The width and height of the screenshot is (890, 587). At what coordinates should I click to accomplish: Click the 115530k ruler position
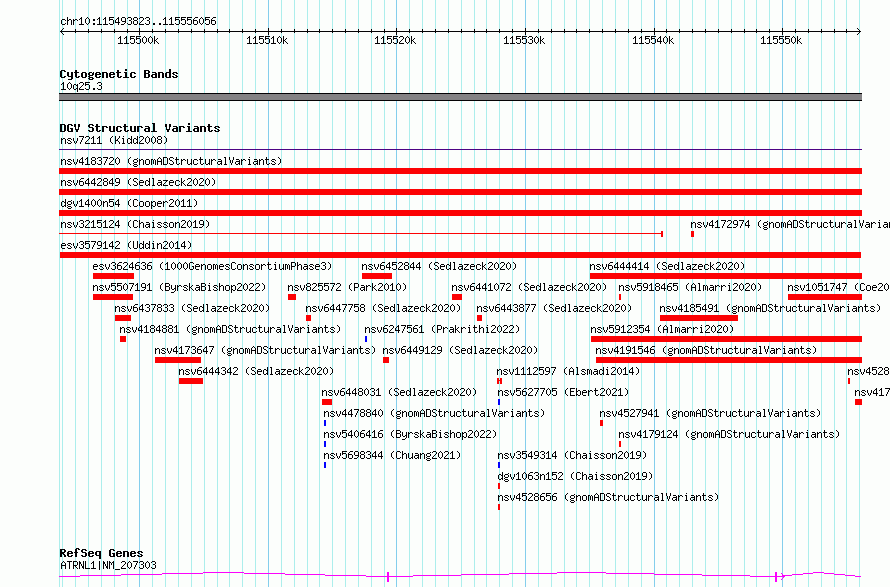pos(524,40)
